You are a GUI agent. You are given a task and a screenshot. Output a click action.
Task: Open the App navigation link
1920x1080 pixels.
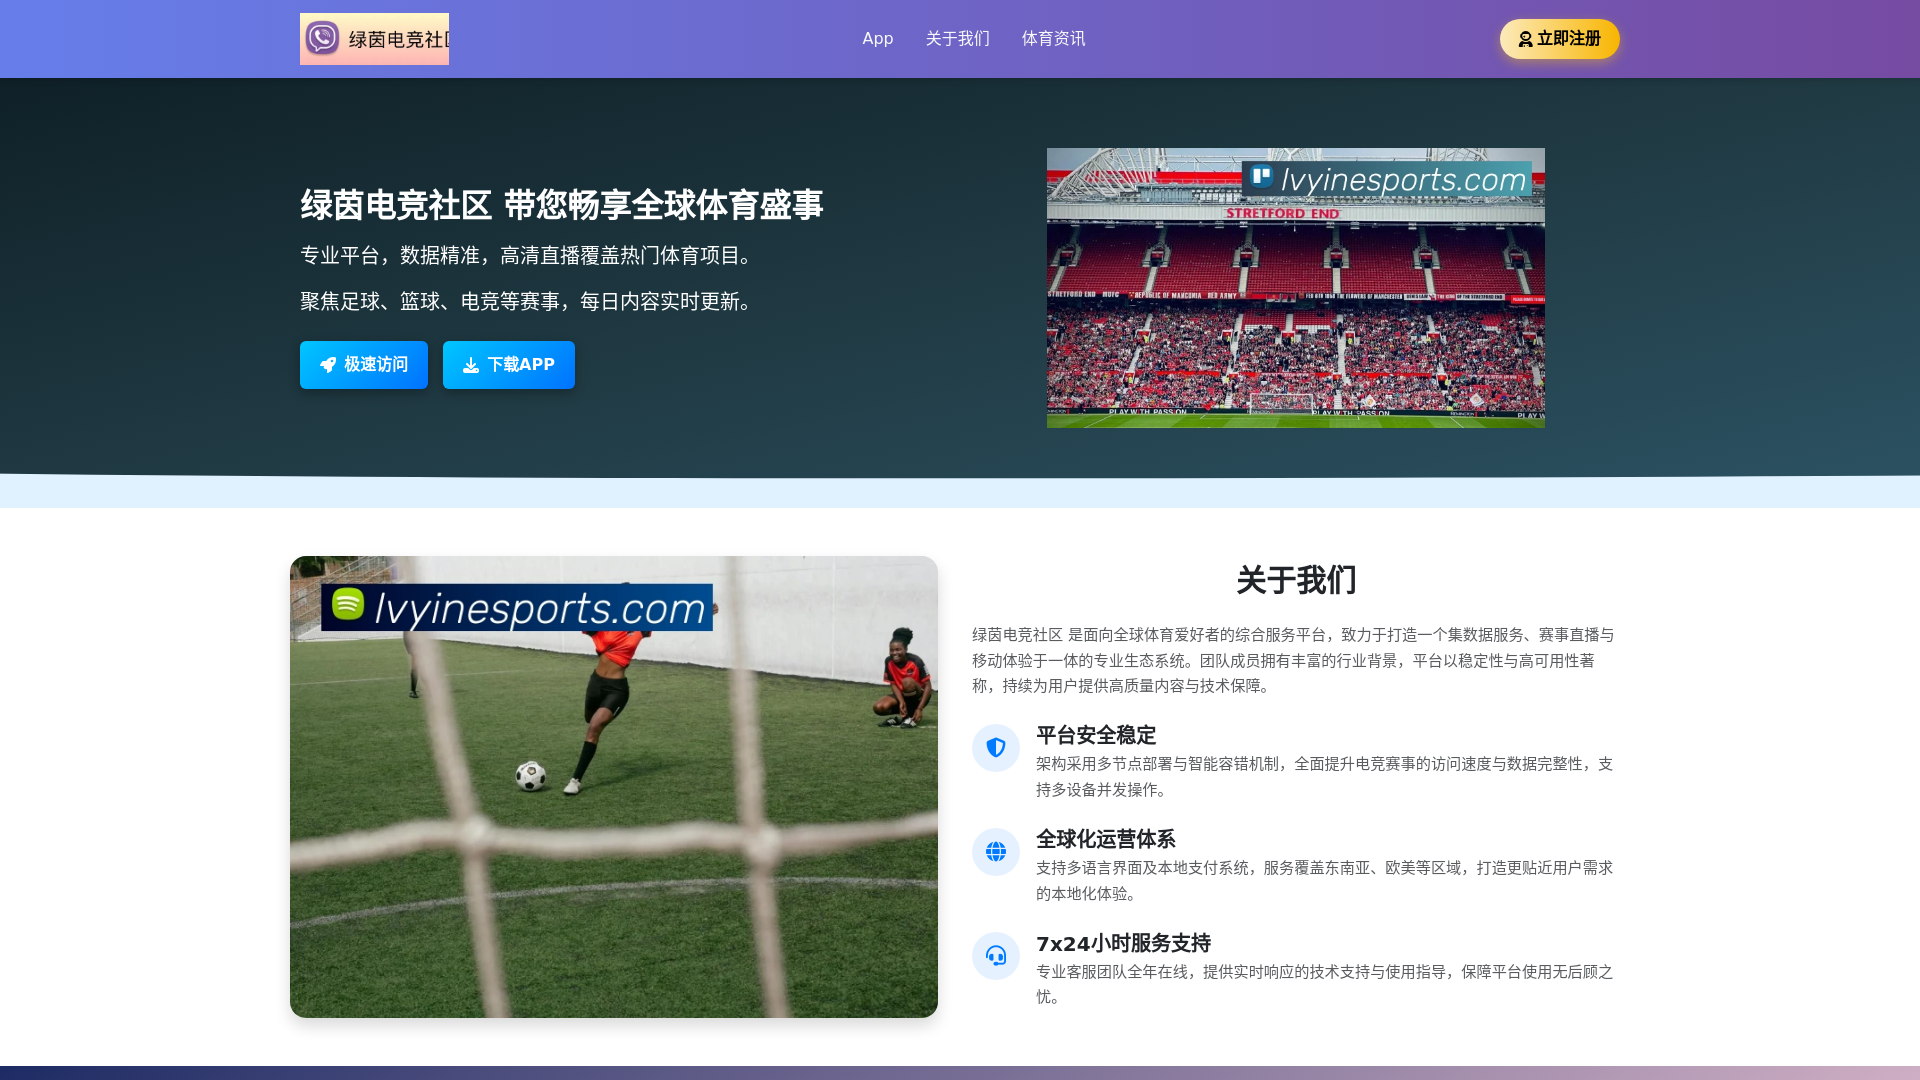pyautogui.click(x=878, y=39)
